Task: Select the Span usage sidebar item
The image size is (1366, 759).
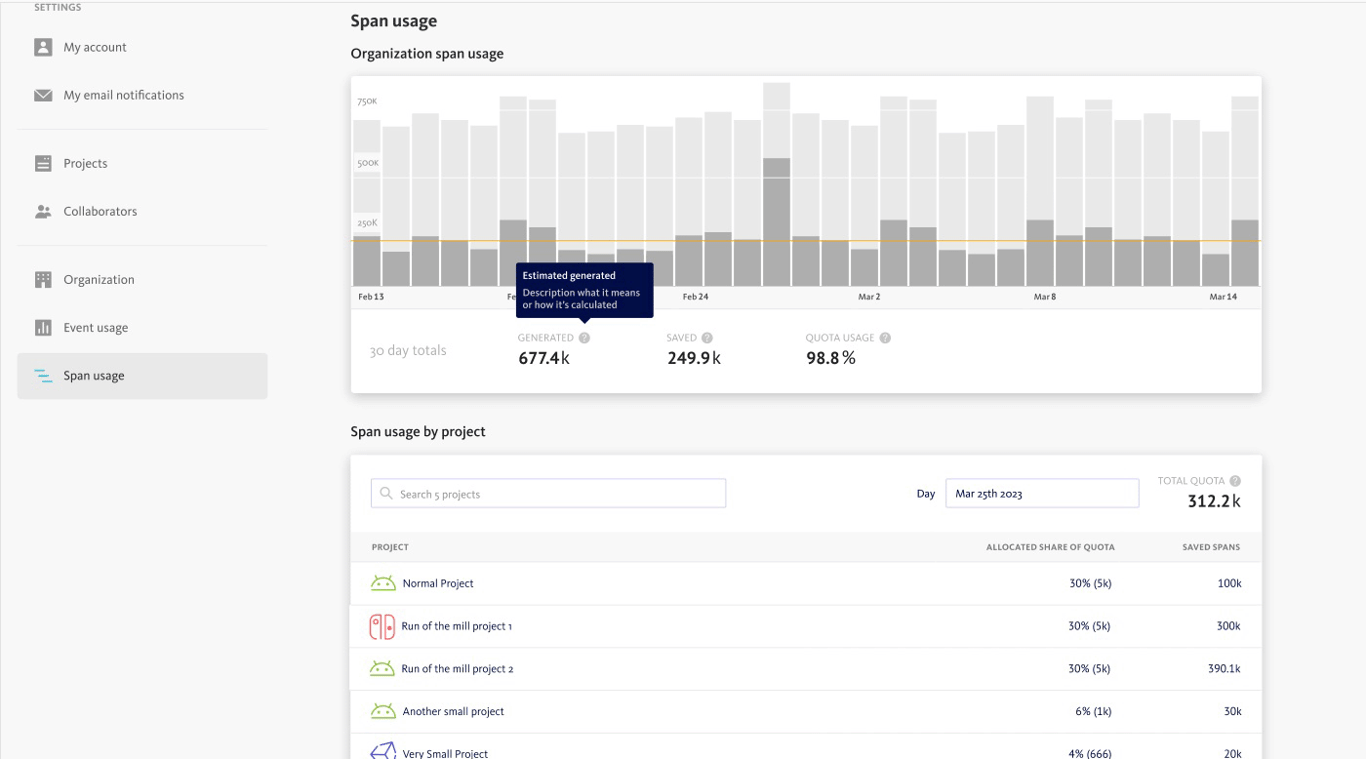Action: click(94, 376)
